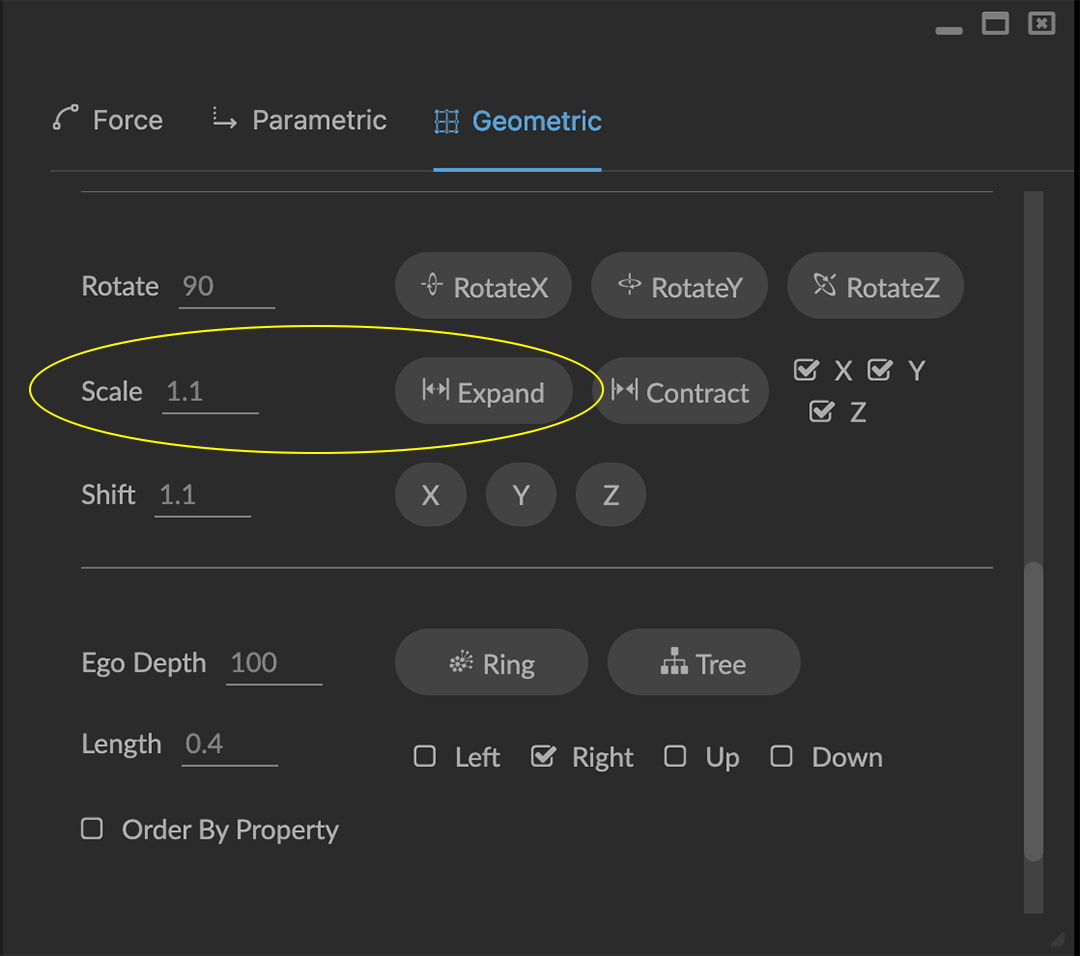Image resolution: width=1080 pixels, height=956 pixels.
Task: Switch to the Force tab
Action: [x=108, y=120]
